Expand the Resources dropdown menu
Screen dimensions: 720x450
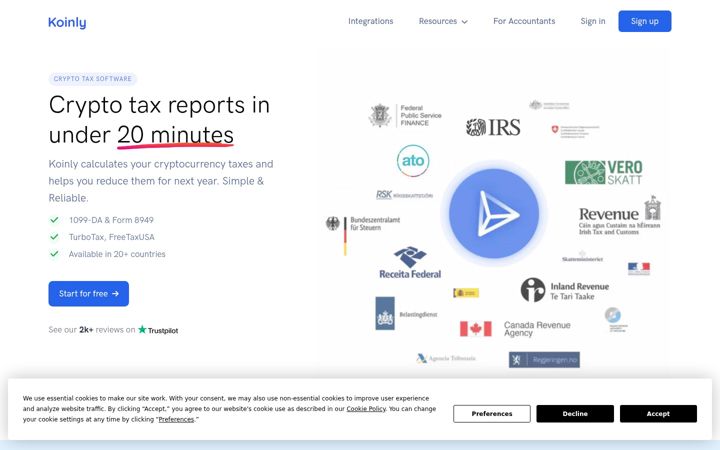point(443,21)
